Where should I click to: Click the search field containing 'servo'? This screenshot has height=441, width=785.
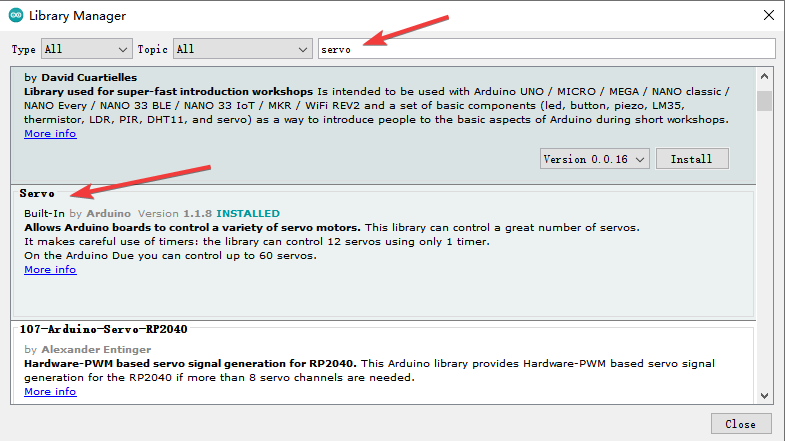pos(547,49)
